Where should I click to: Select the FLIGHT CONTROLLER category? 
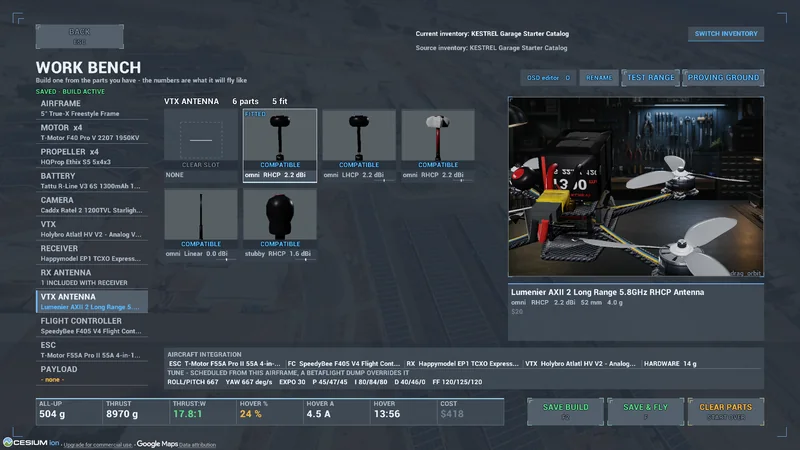pos(92,326)
